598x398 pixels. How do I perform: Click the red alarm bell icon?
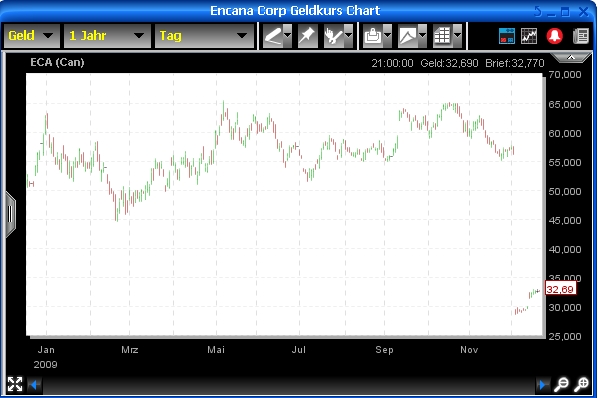coord(555,36)
